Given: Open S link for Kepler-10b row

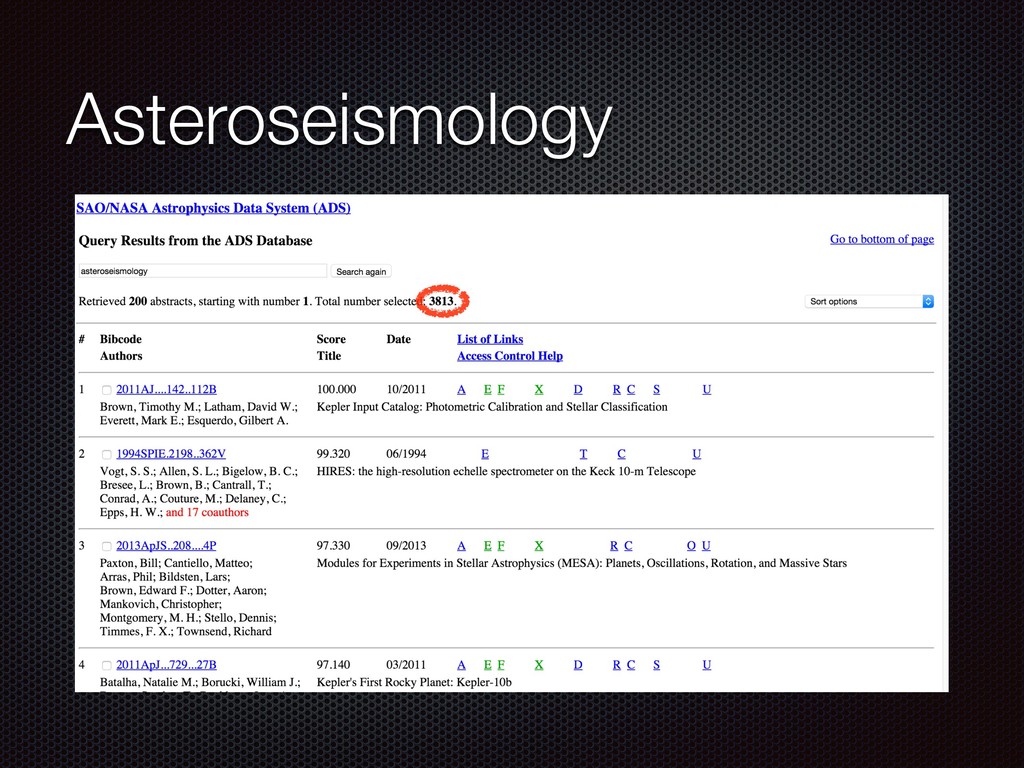Looking at the screenshot, I should (x=656, y=665).
